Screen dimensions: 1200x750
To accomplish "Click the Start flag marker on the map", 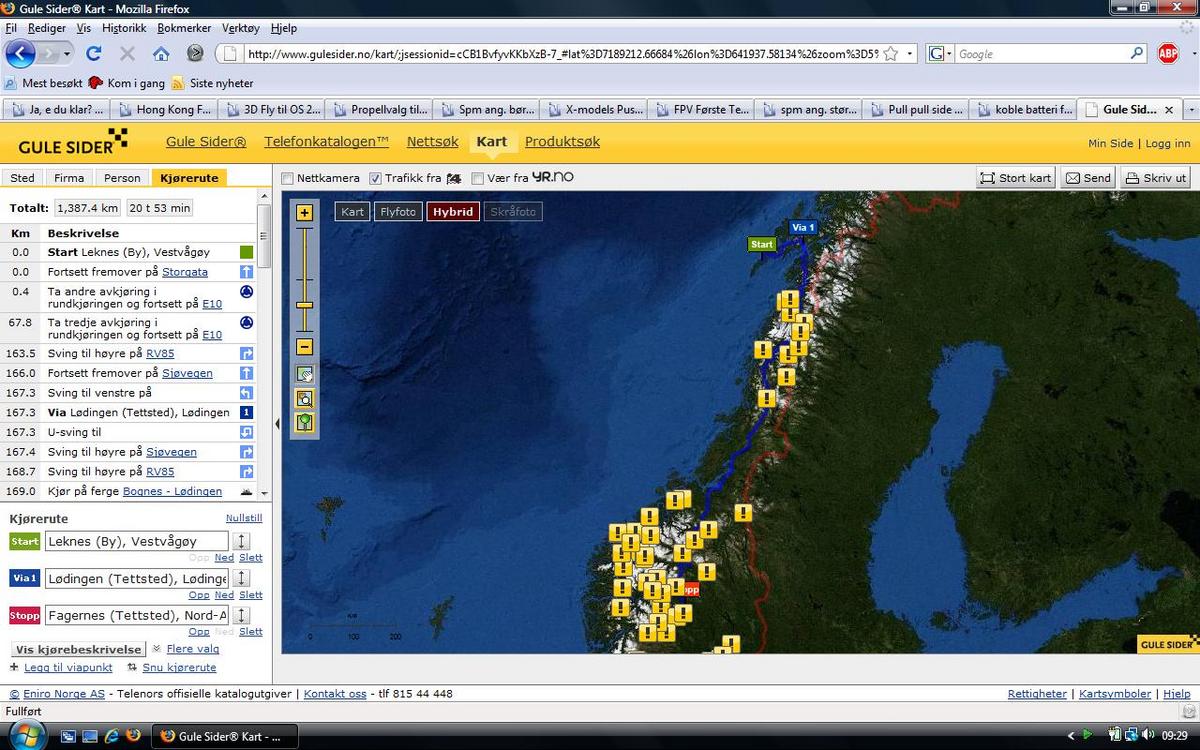I will [x=762, y=244].
